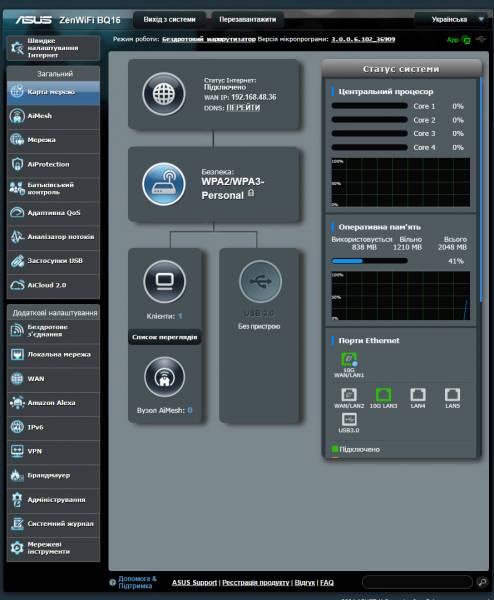Open the ASUS Support link
Screen dimensions: 494x600
194,582
